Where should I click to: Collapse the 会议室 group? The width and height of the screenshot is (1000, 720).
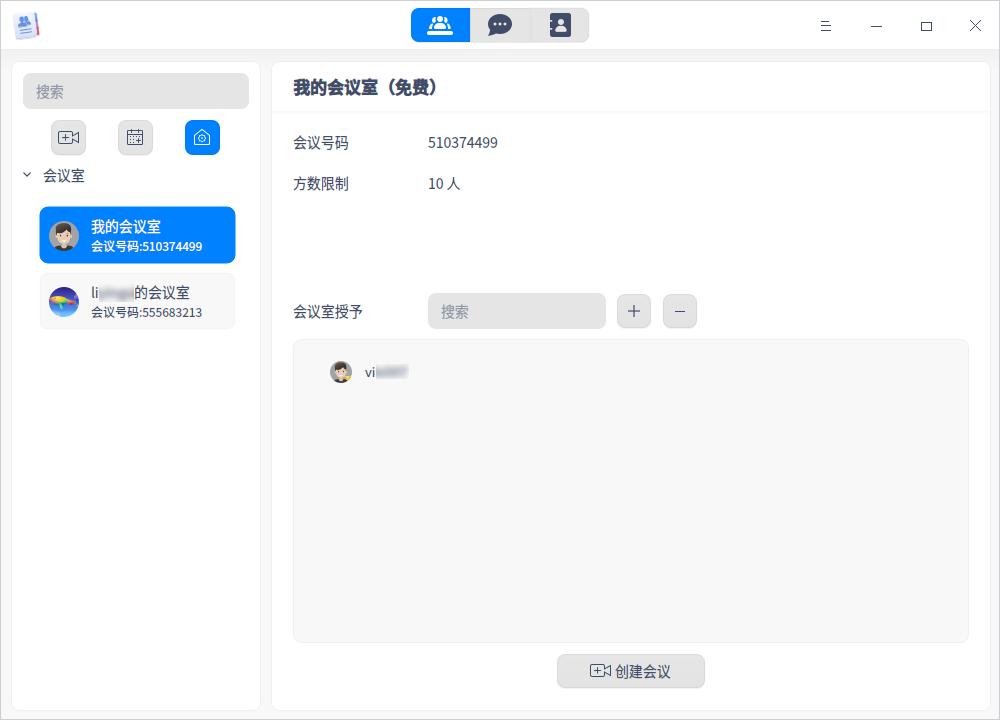click(27, 175)
